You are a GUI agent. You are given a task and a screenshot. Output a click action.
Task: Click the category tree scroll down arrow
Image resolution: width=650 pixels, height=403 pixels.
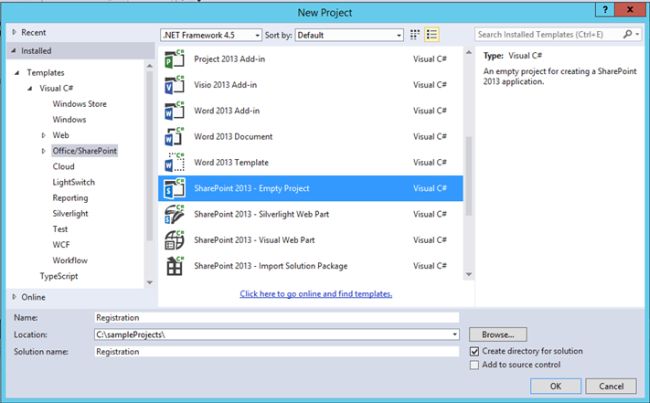coord(150,283)
